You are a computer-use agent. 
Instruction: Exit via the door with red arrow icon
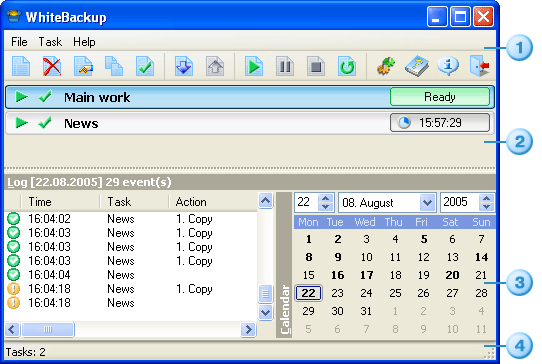(x=480, y=66)
